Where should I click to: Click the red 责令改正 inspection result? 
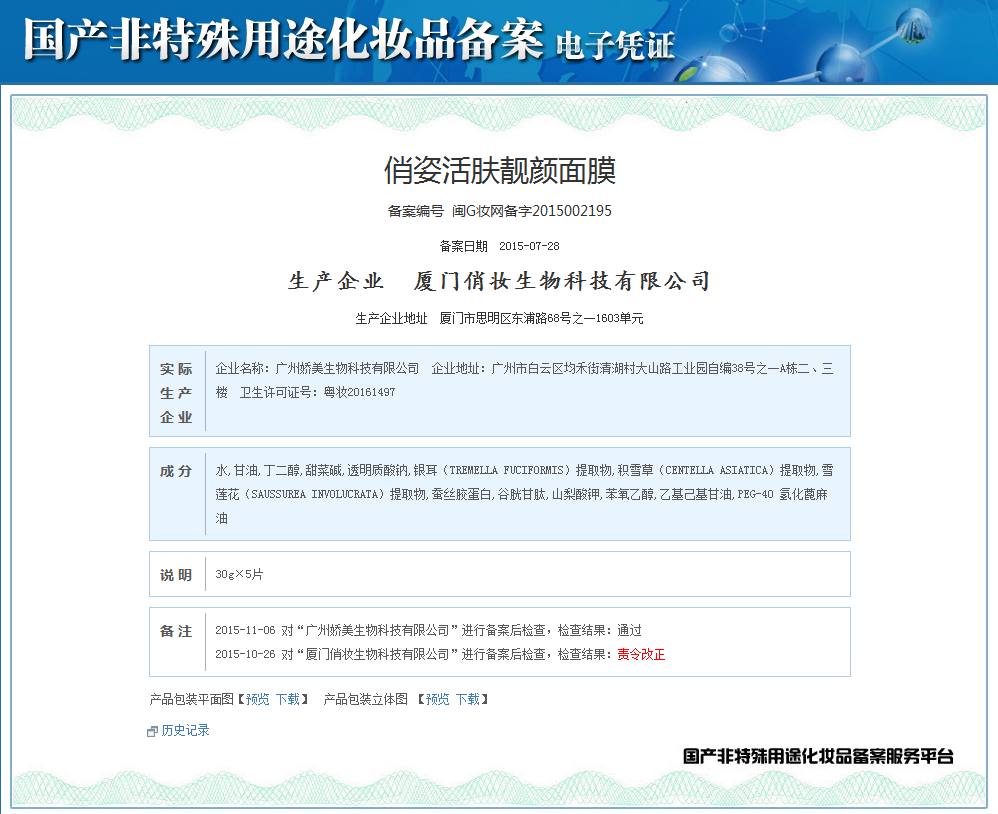pyautogui.click(x=641, y=654)
